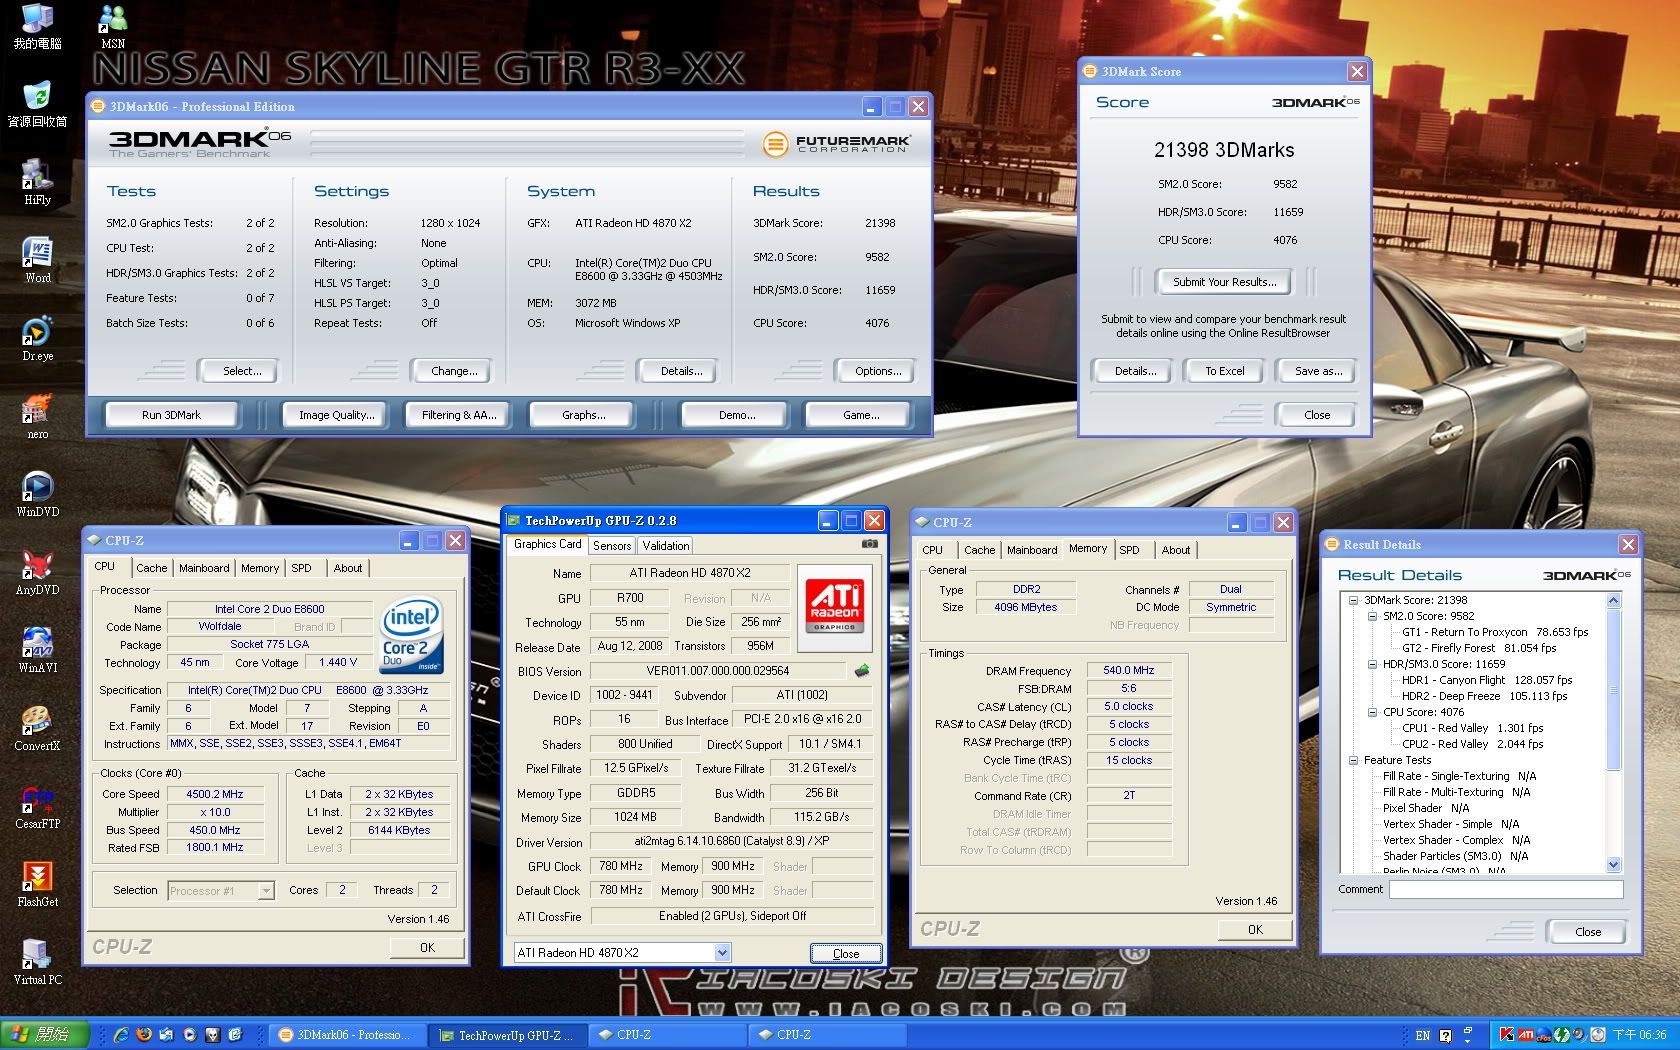Switch to Sensors tab in GPU-Z
The height and width of the screenshot is (1050, 1680).
coord(612,546)
